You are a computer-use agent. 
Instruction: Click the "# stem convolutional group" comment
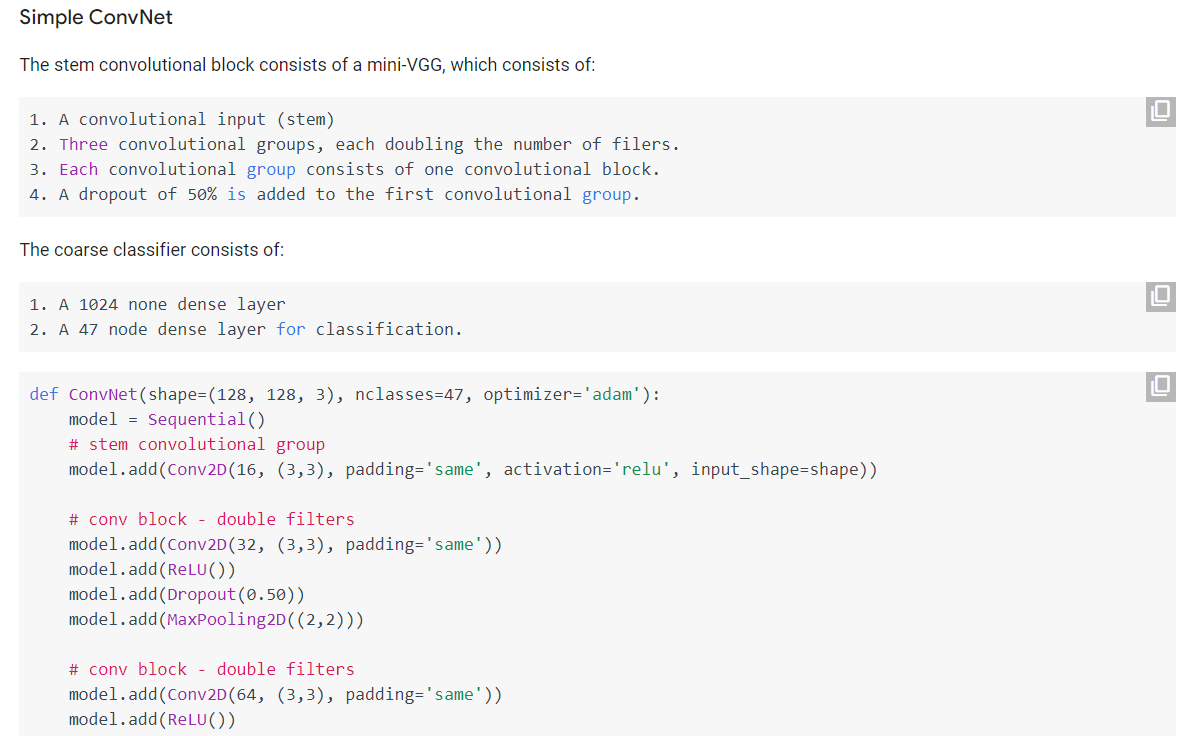[197, 444]
